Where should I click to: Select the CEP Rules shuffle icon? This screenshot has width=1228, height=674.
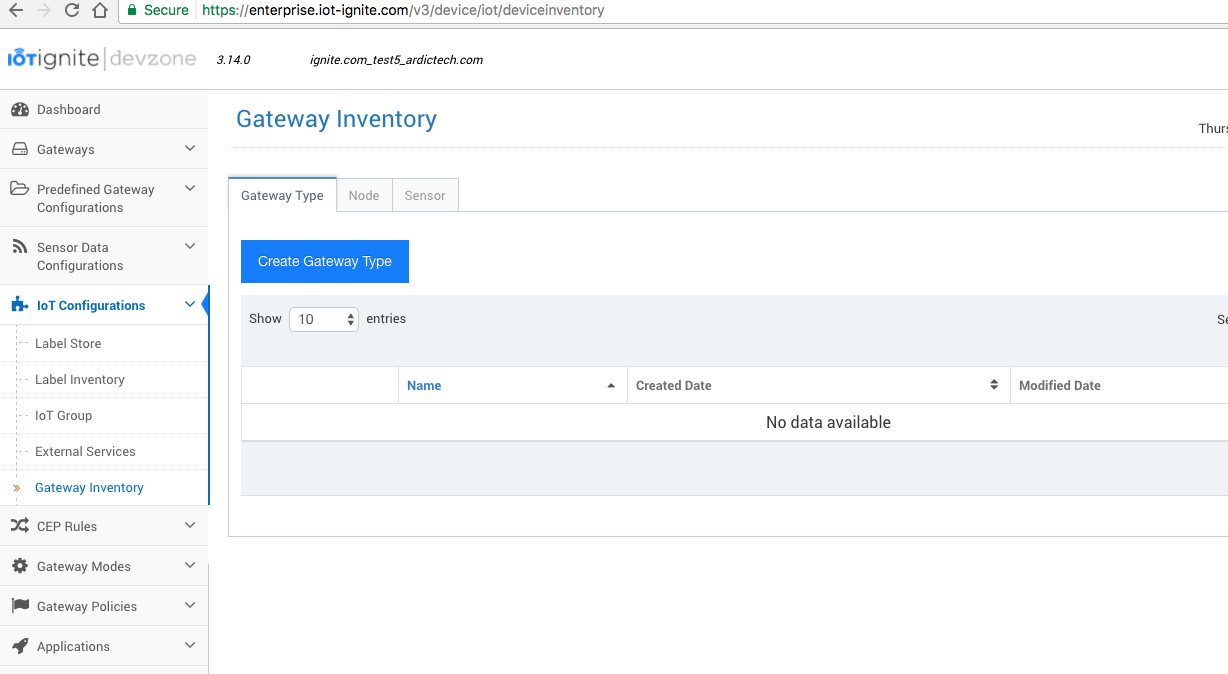(x=19, y=525)
